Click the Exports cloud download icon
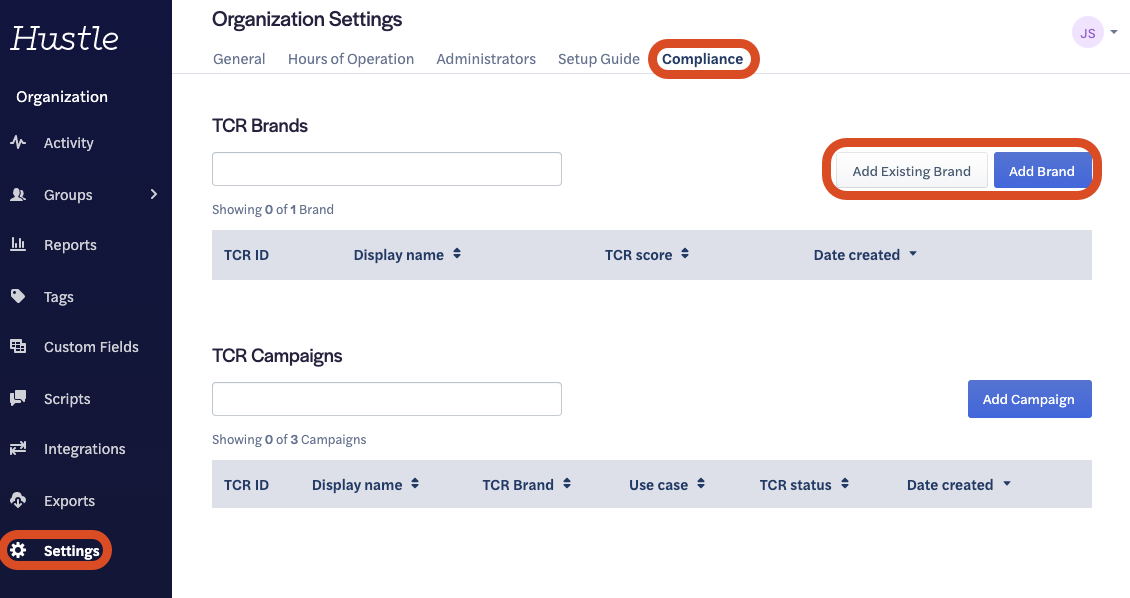 click(18, 500)
